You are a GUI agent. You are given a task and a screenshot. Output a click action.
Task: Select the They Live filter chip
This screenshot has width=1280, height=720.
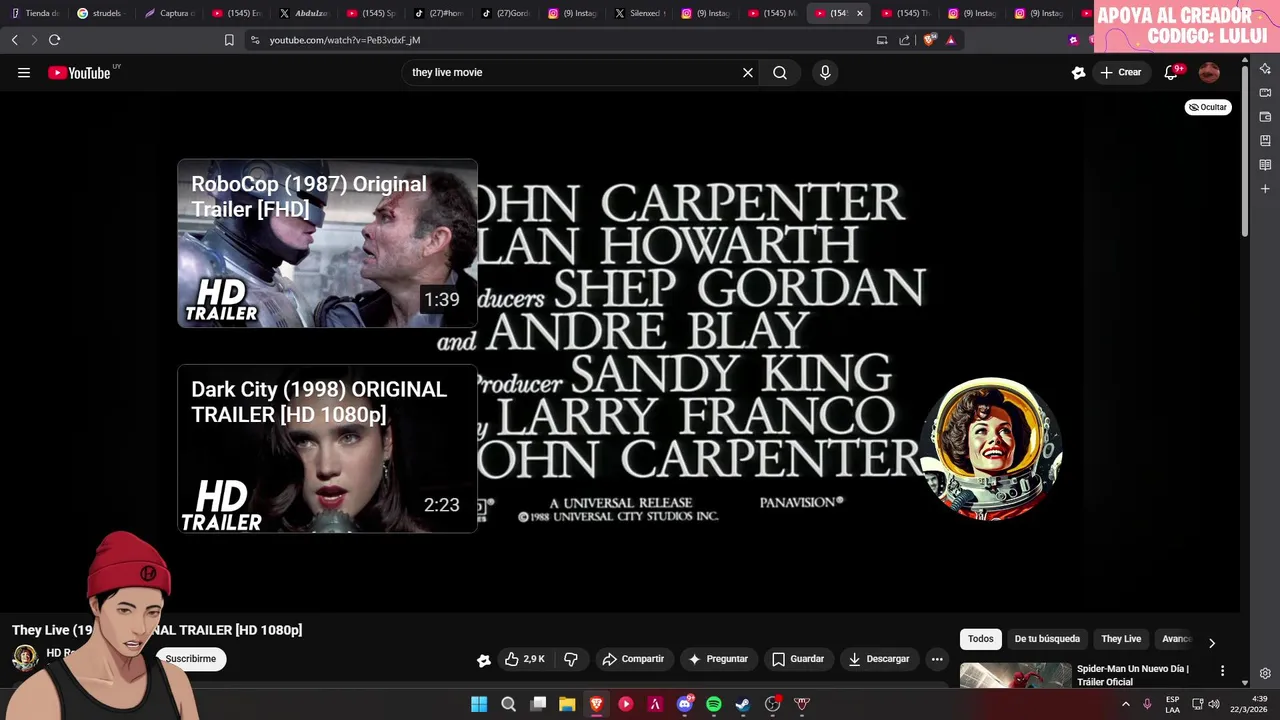pos(1121,639)
